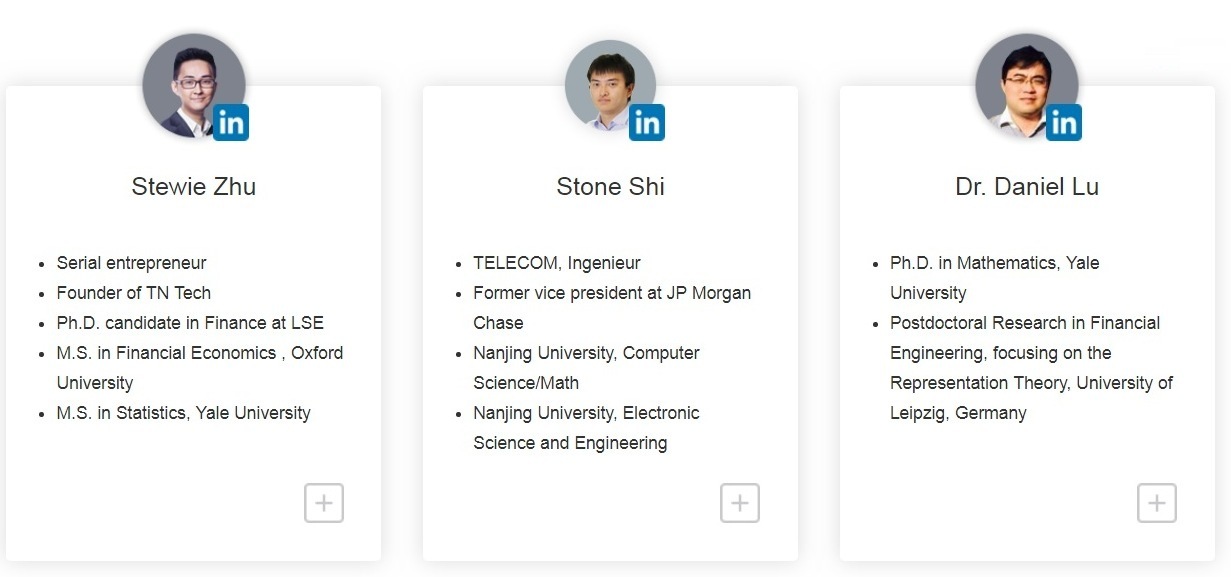This screenshot has width=1231, height=577.
Task: Click "Postdoctoral Research in Financial" bullet text
Action: tap(1024, 323)
